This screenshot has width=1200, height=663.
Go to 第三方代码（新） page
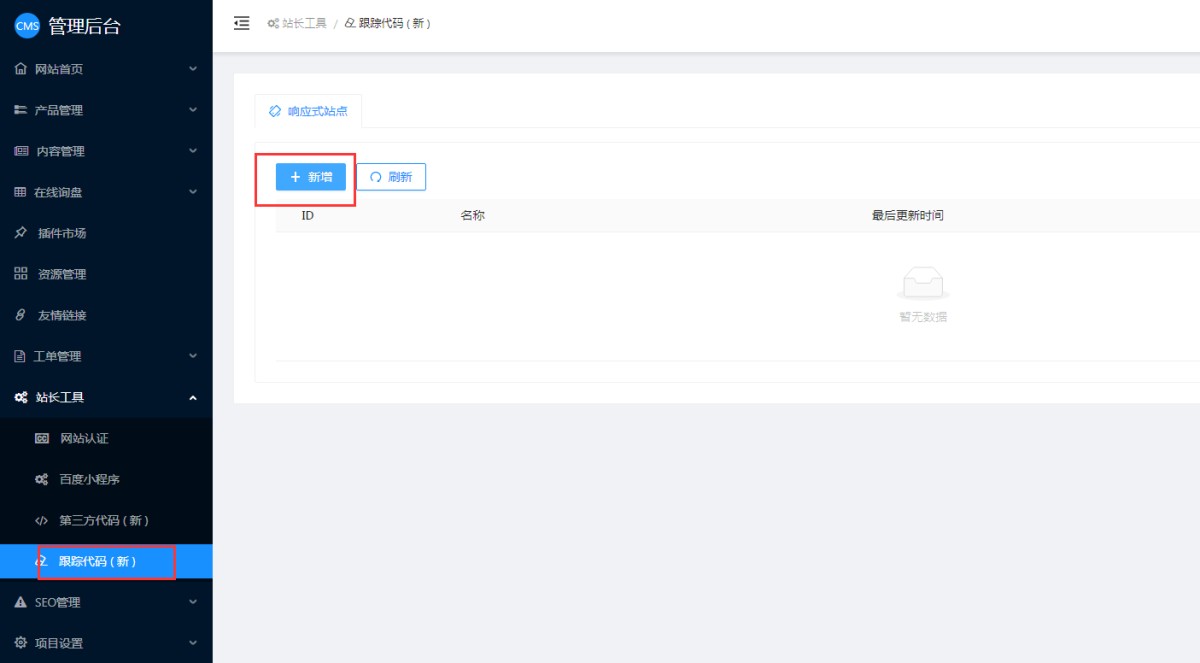point(104,520)
